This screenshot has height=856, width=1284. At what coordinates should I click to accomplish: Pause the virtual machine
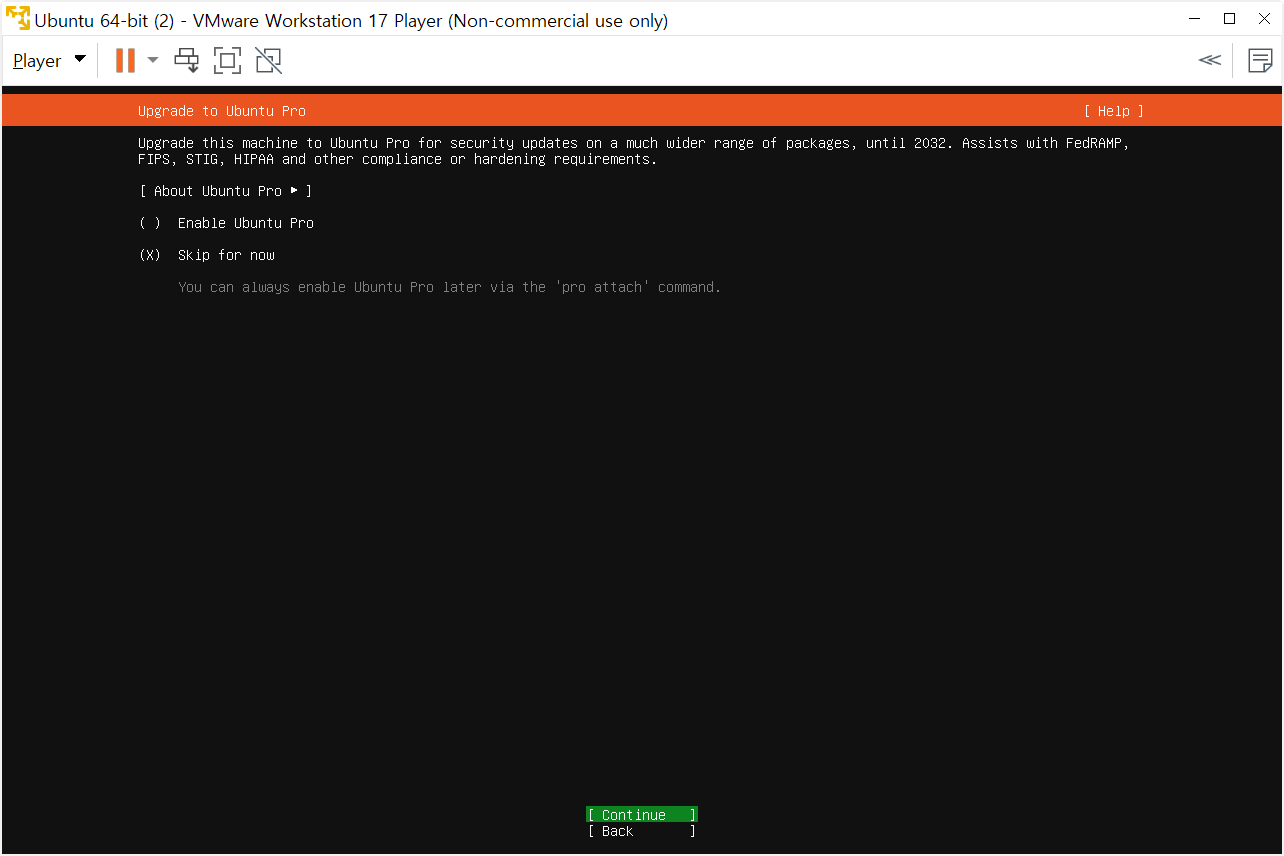125,61
